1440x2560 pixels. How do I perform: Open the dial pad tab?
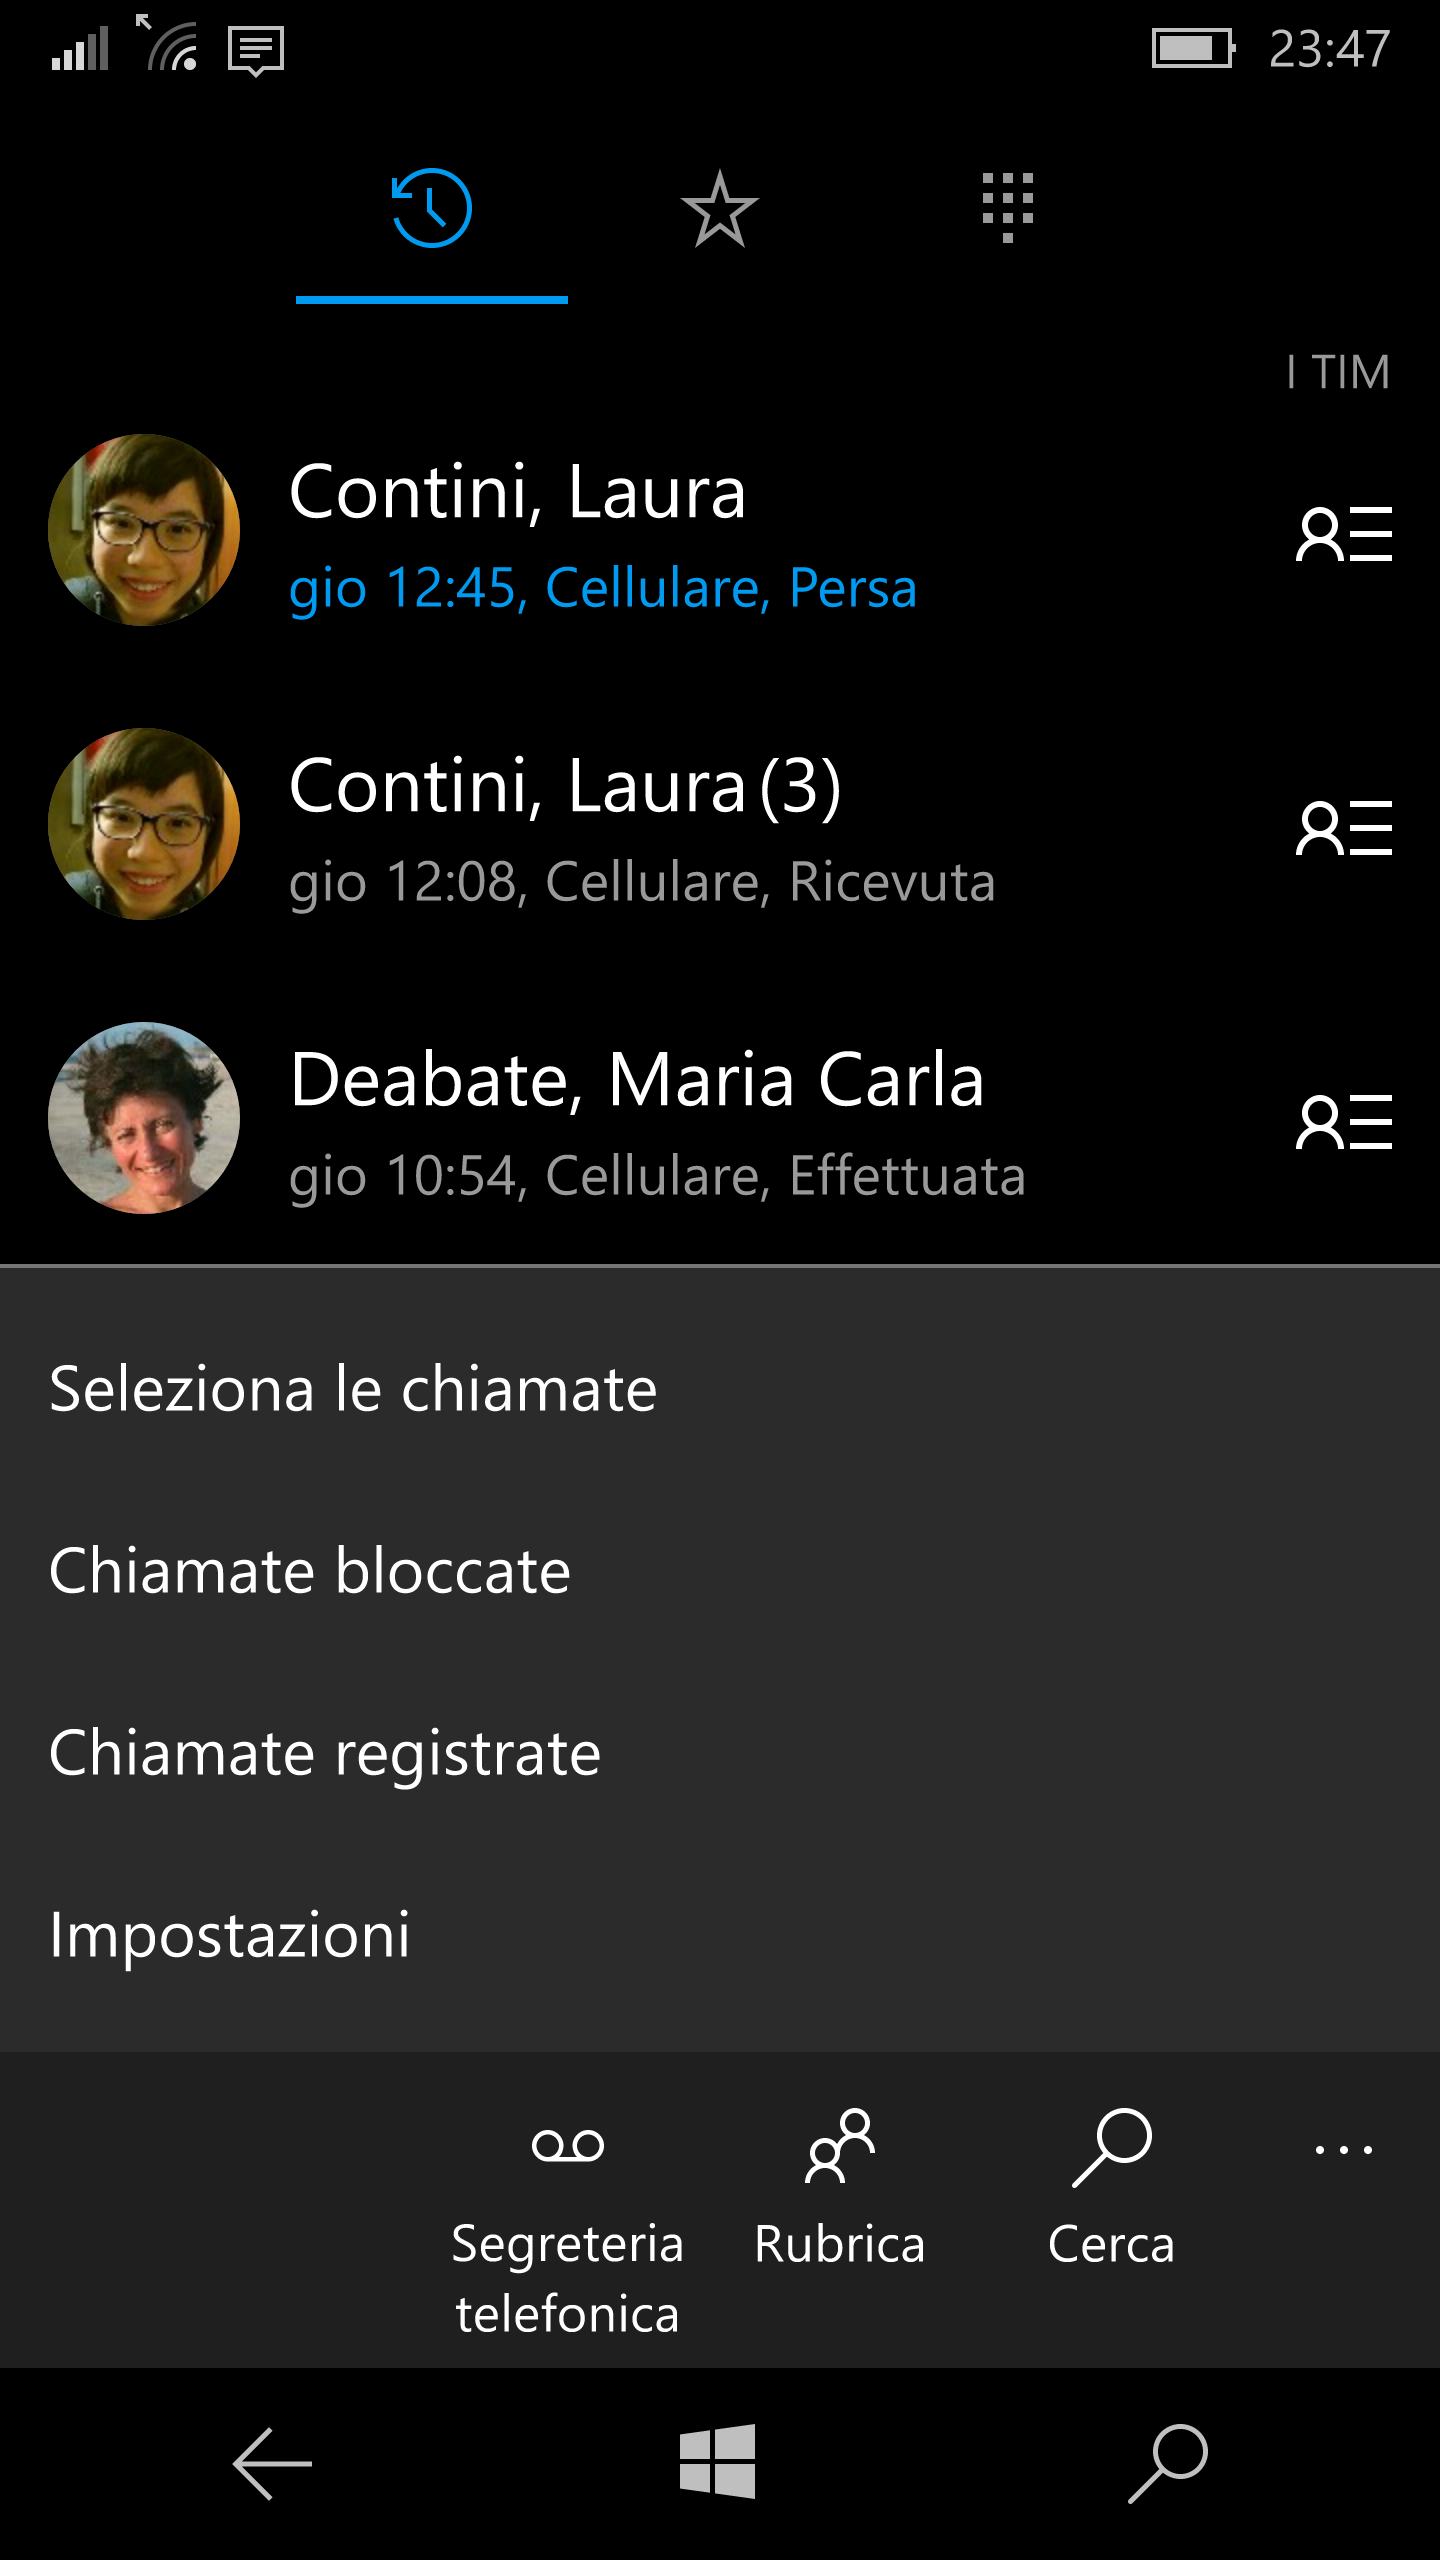pyautogui.click(x=1007, y=207)
